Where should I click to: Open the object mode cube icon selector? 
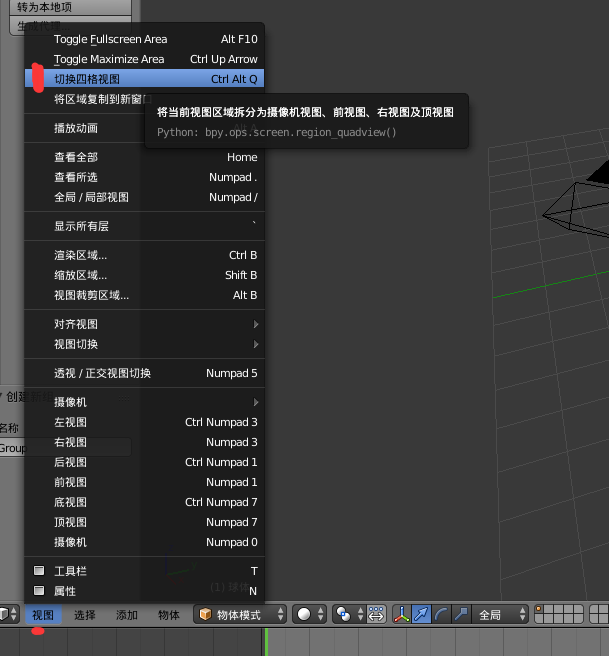tap(205, 614)
